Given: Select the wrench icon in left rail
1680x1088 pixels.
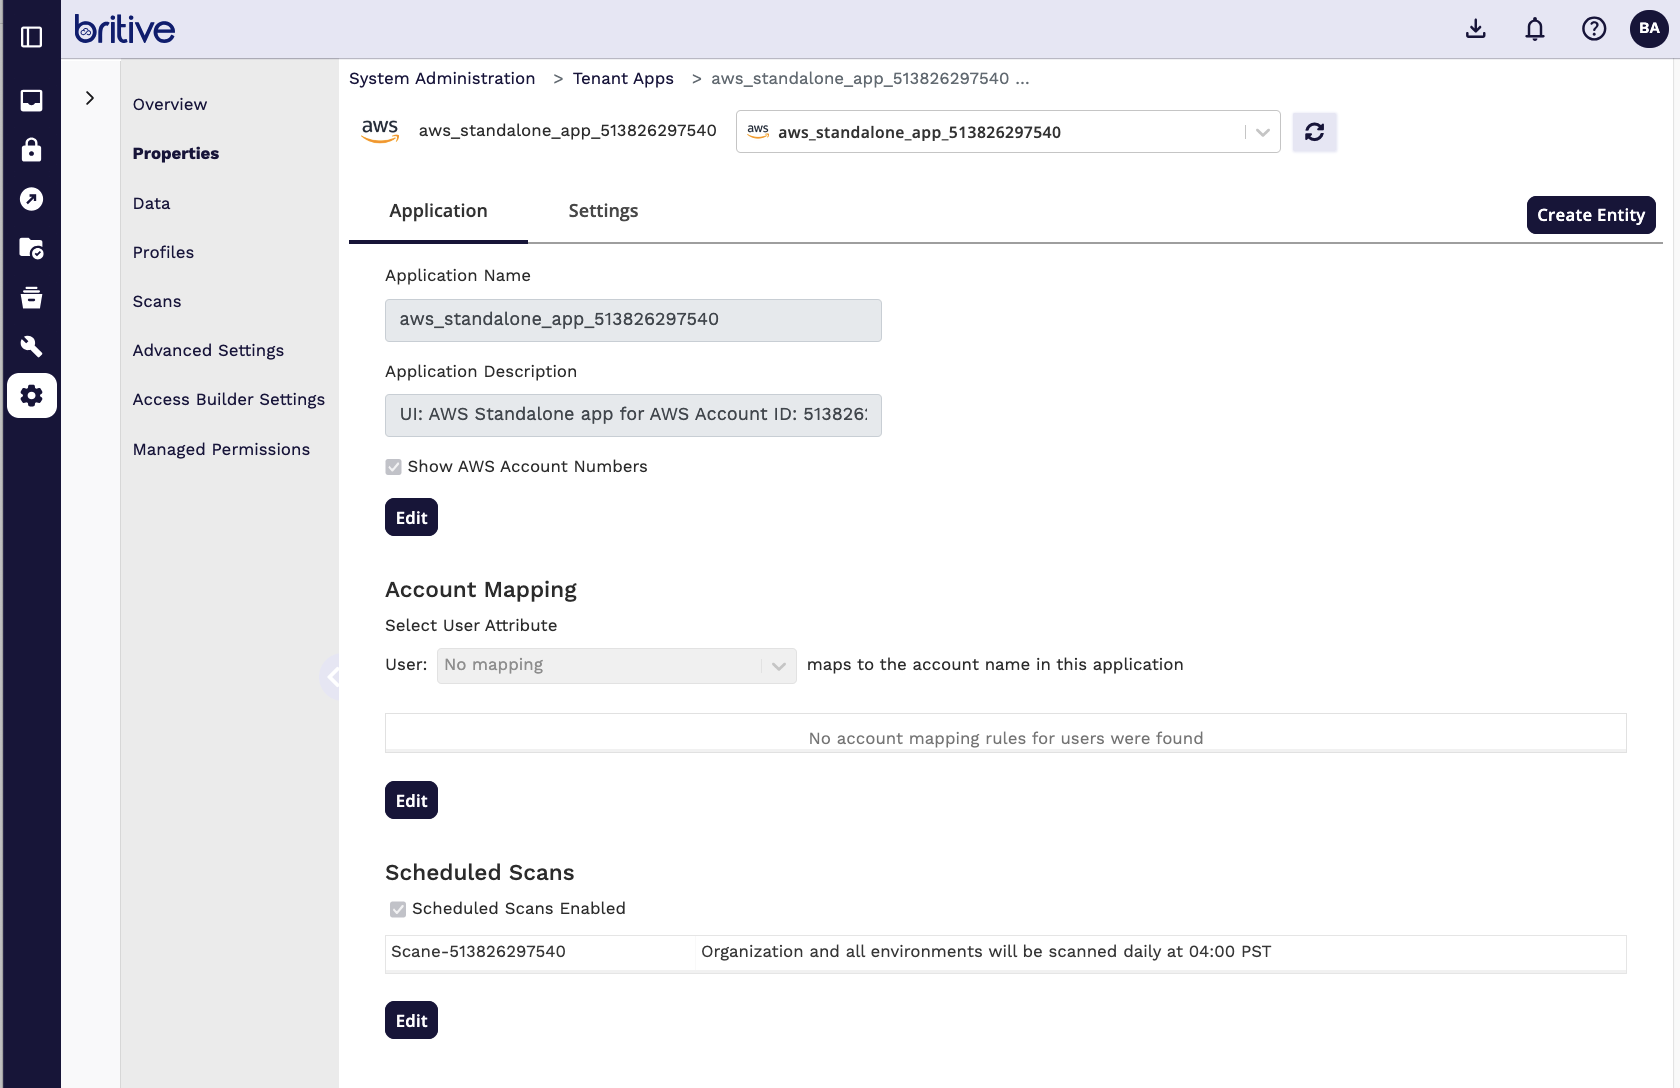Looking at the screenshot, I should click(32, 346).
